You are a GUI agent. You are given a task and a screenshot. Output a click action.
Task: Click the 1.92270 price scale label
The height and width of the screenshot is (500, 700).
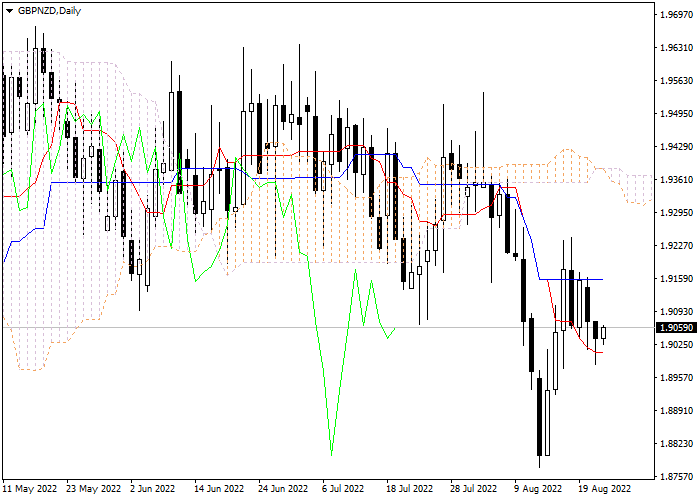click(676, 246)
